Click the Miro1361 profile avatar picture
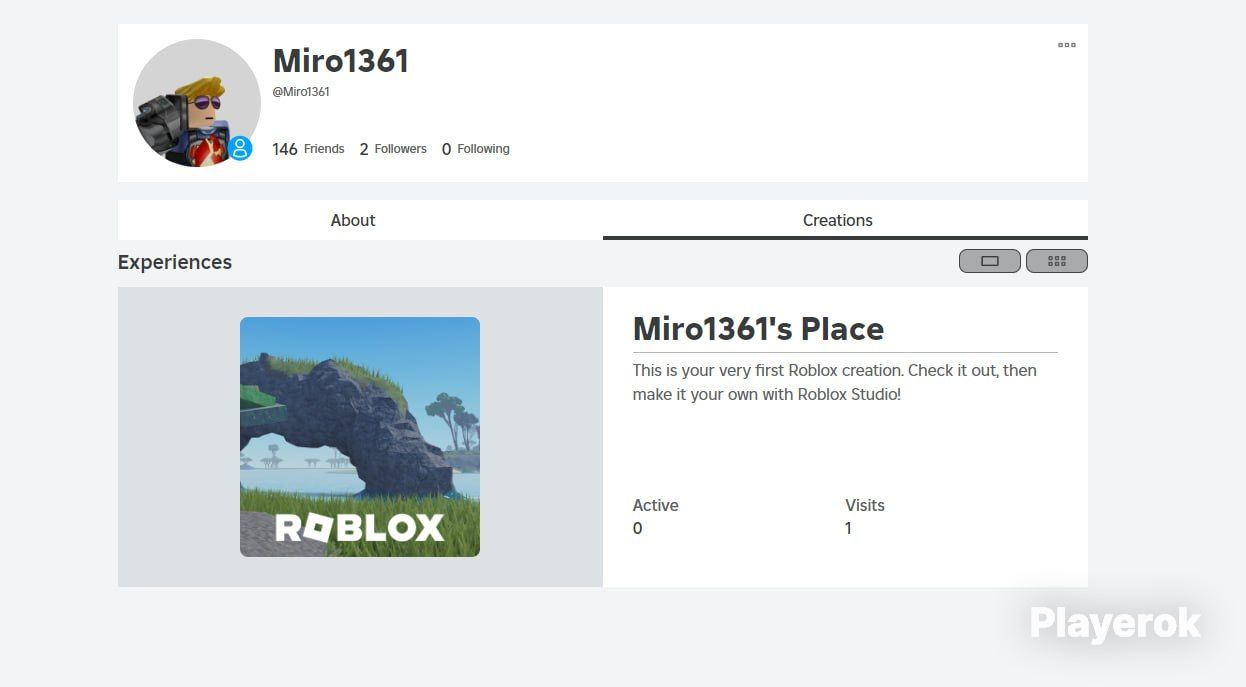 [197, 103]
